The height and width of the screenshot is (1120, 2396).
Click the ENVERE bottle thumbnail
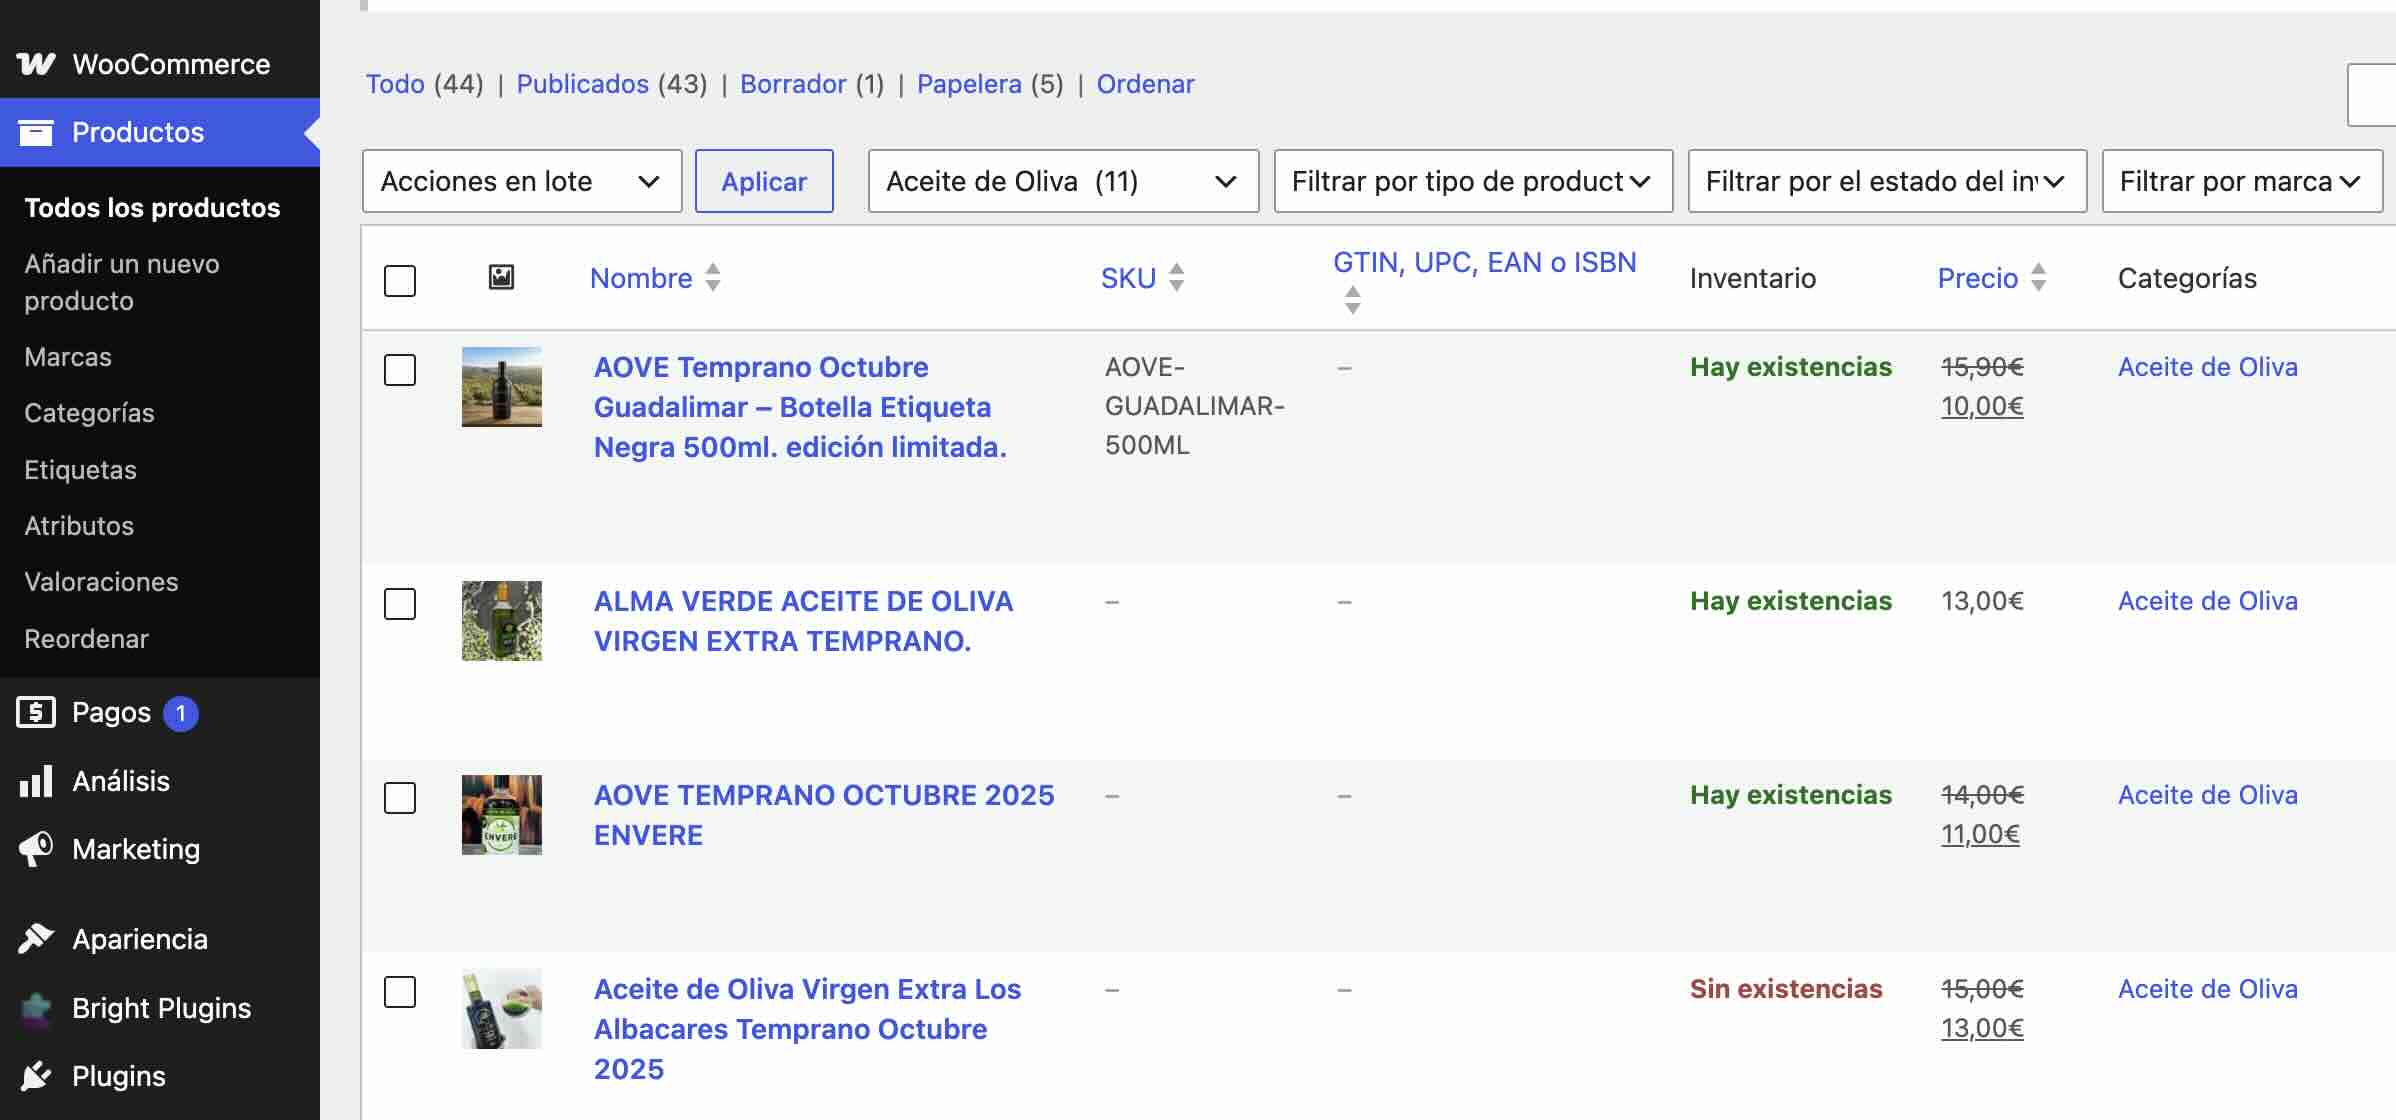tap(502, 815)
